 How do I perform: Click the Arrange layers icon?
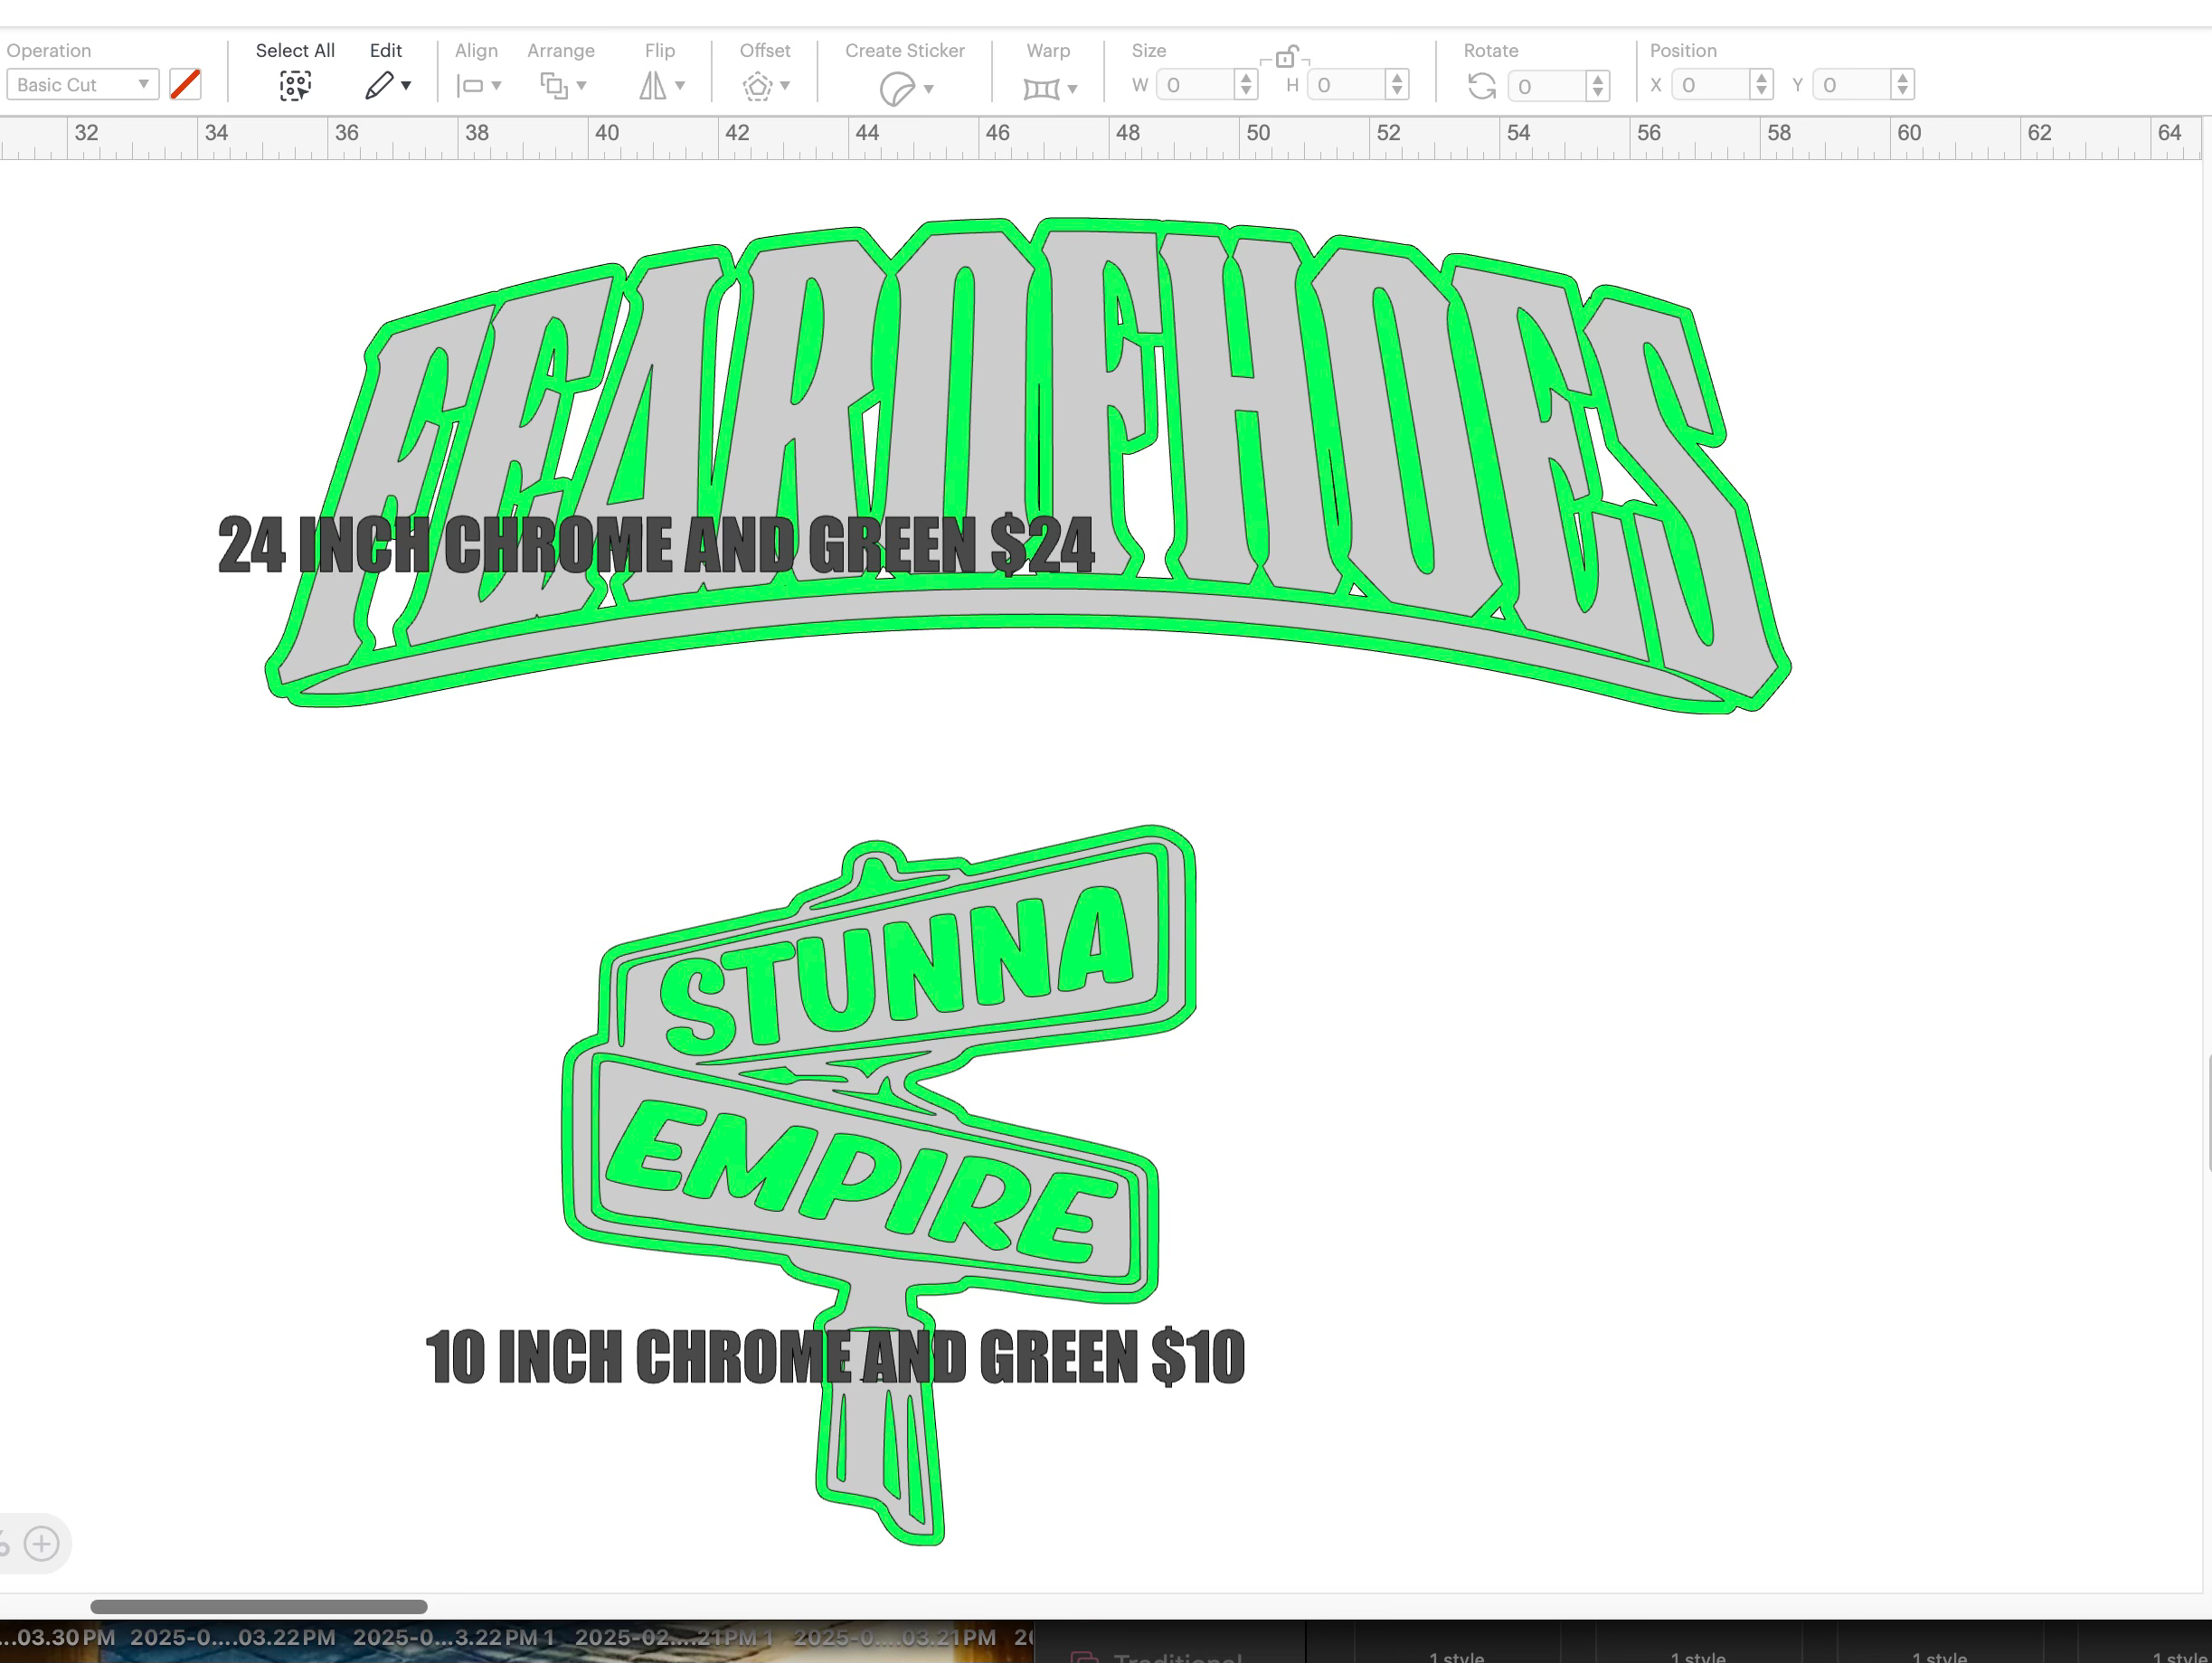point(553,86)
